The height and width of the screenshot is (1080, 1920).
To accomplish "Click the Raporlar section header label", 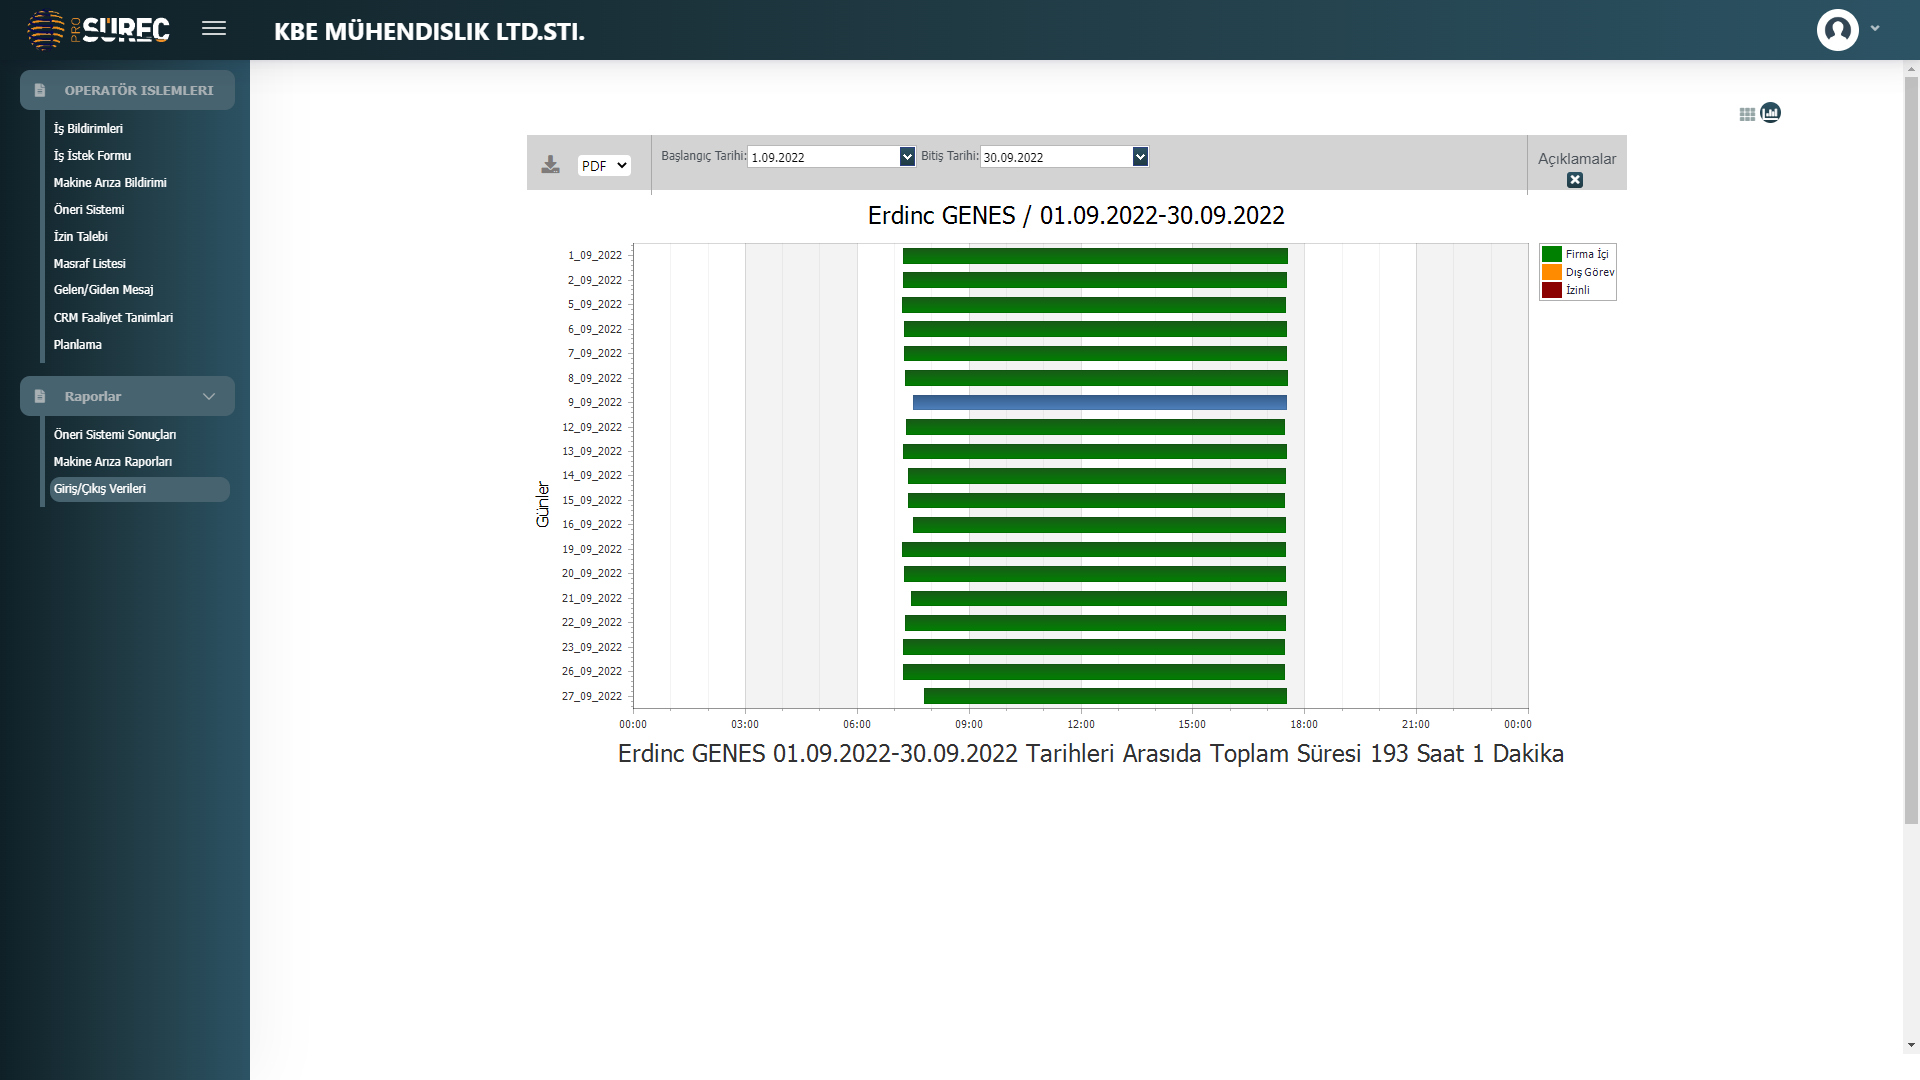I will tap(93, 396).
